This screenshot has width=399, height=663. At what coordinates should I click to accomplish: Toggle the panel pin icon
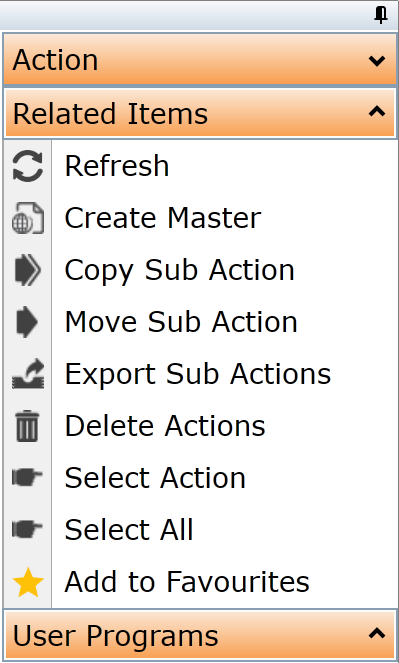(381, 15)
